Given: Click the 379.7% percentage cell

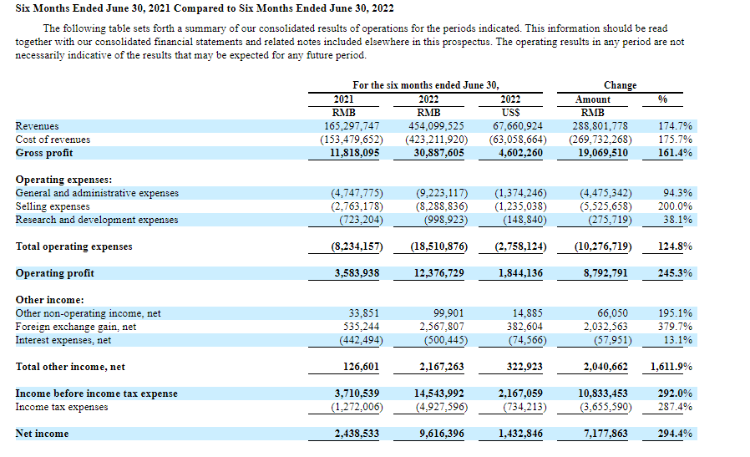Looking at the screenshot, I should pos(675,327).
